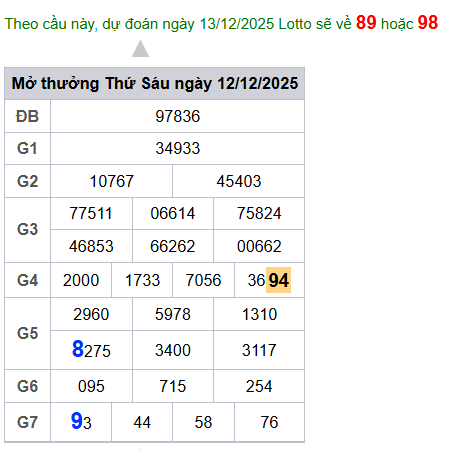Viewport: 463px width, 450px height.
Task: Select the G6 row label
Action: click(27, 386)
